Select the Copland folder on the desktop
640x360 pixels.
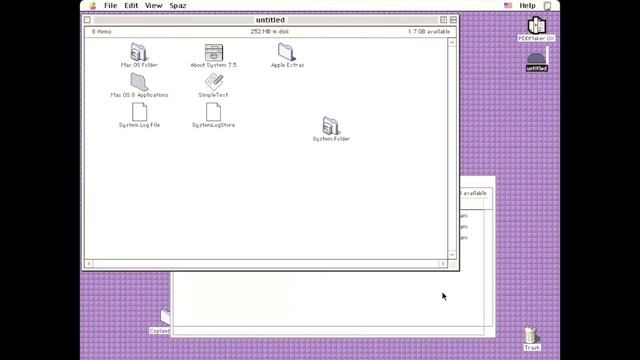tap(164, 317)
